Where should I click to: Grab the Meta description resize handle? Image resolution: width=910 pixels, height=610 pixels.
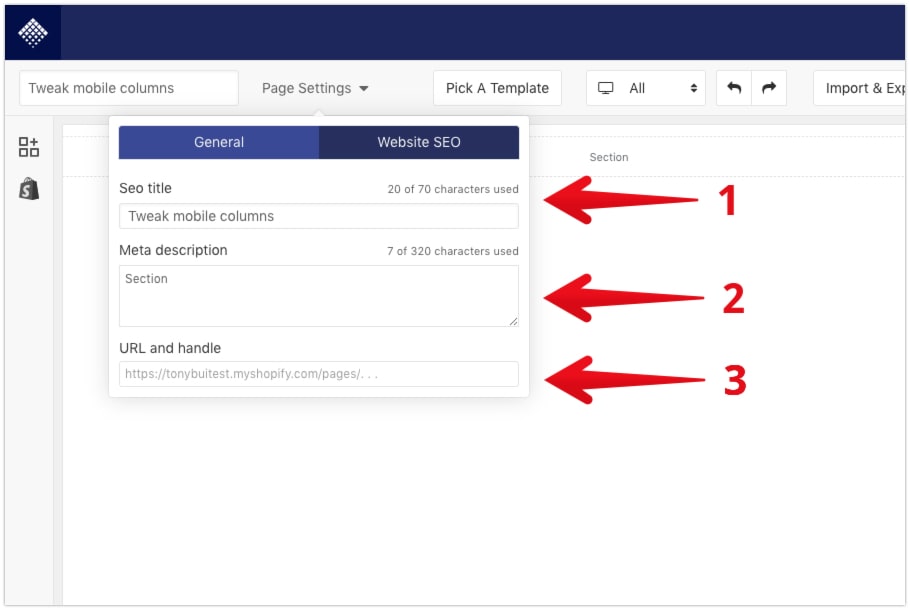tap(513, 321)
